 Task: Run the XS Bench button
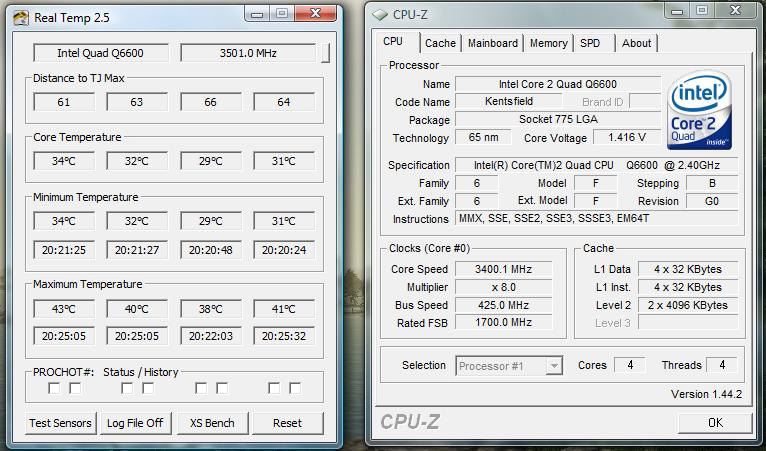point(213,423)
